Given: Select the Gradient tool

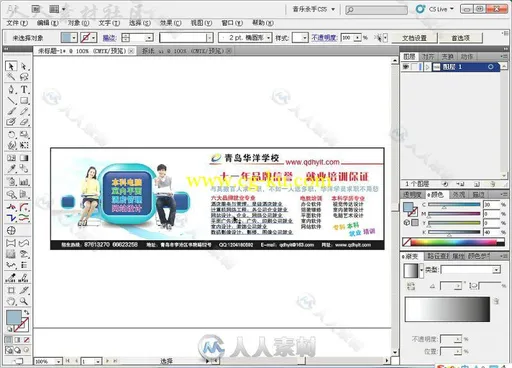Looking at the screenshot, I should (24, 158).
